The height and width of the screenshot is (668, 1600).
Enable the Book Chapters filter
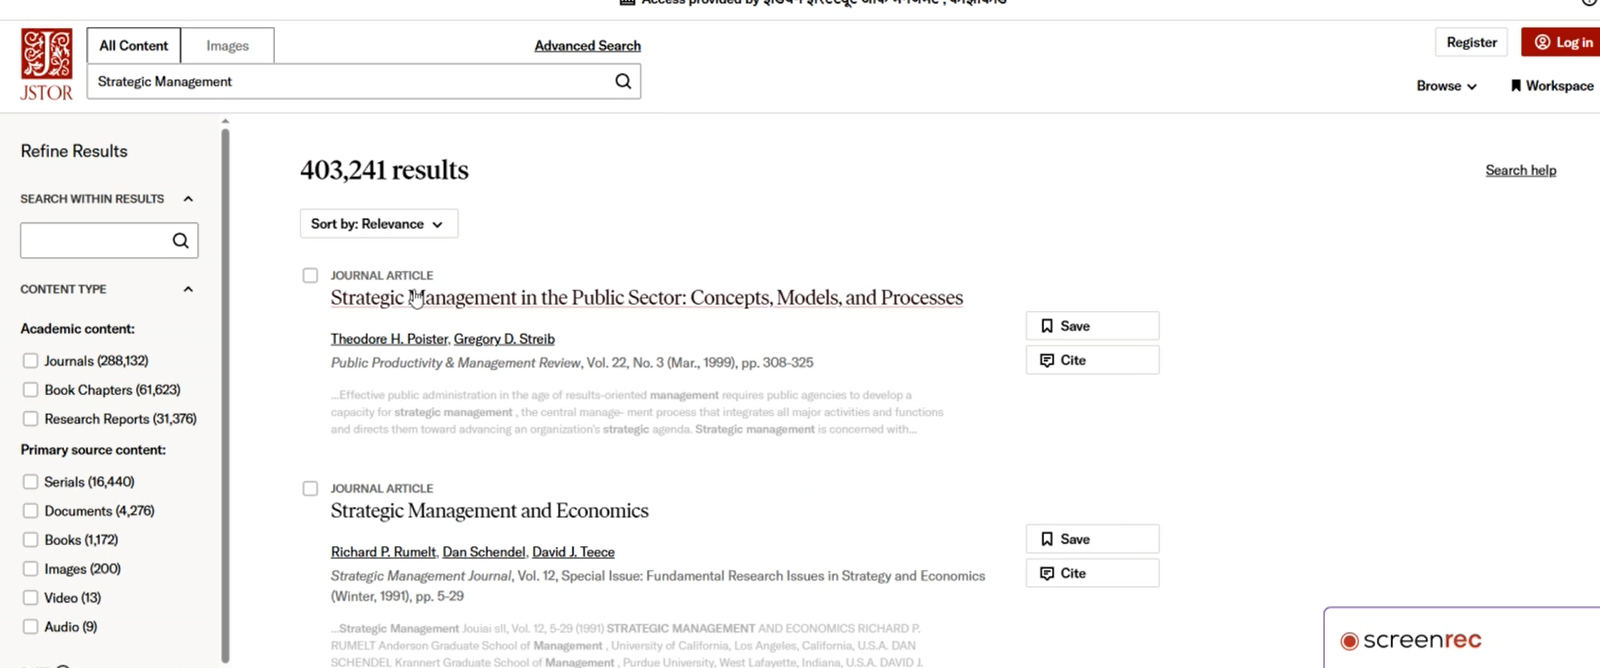point(31,390)
